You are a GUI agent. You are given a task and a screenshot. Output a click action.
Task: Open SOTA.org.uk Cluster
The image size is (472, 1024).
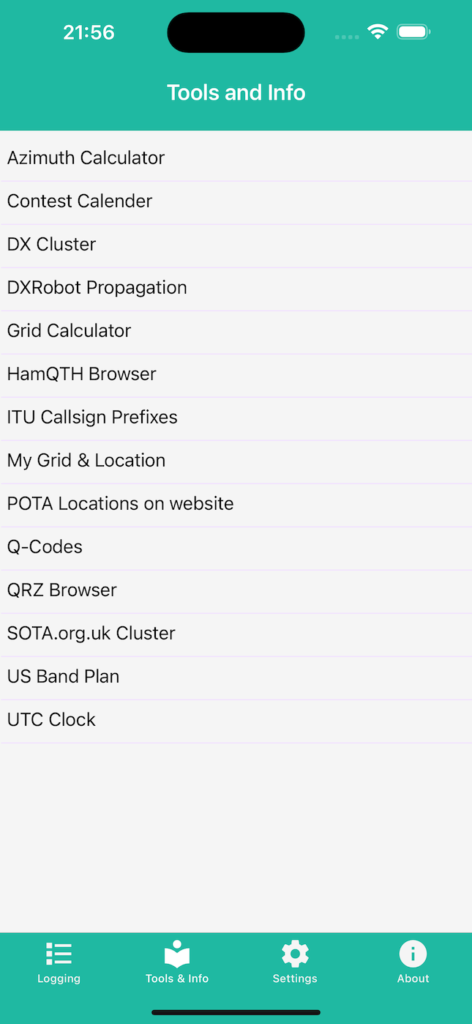pos(236,633)
